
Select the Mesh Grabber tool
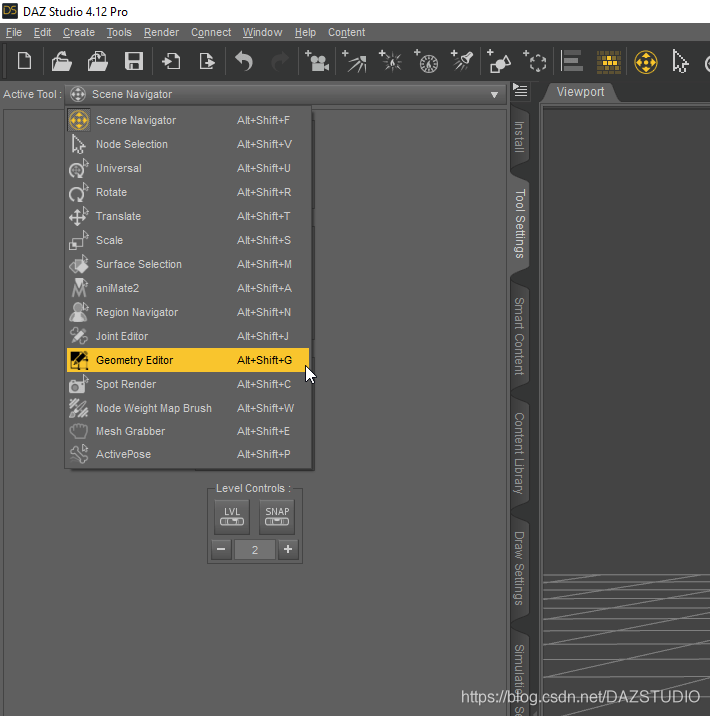point(188,431)
